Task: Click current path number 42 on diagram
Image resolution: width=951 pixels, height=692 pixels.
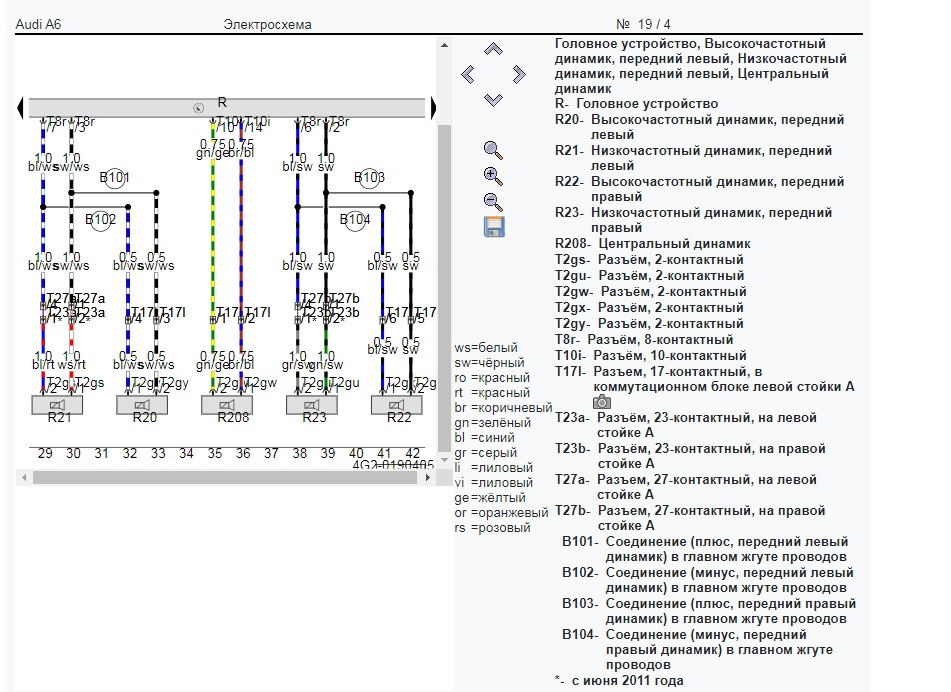Action: [x=413, y=453]
